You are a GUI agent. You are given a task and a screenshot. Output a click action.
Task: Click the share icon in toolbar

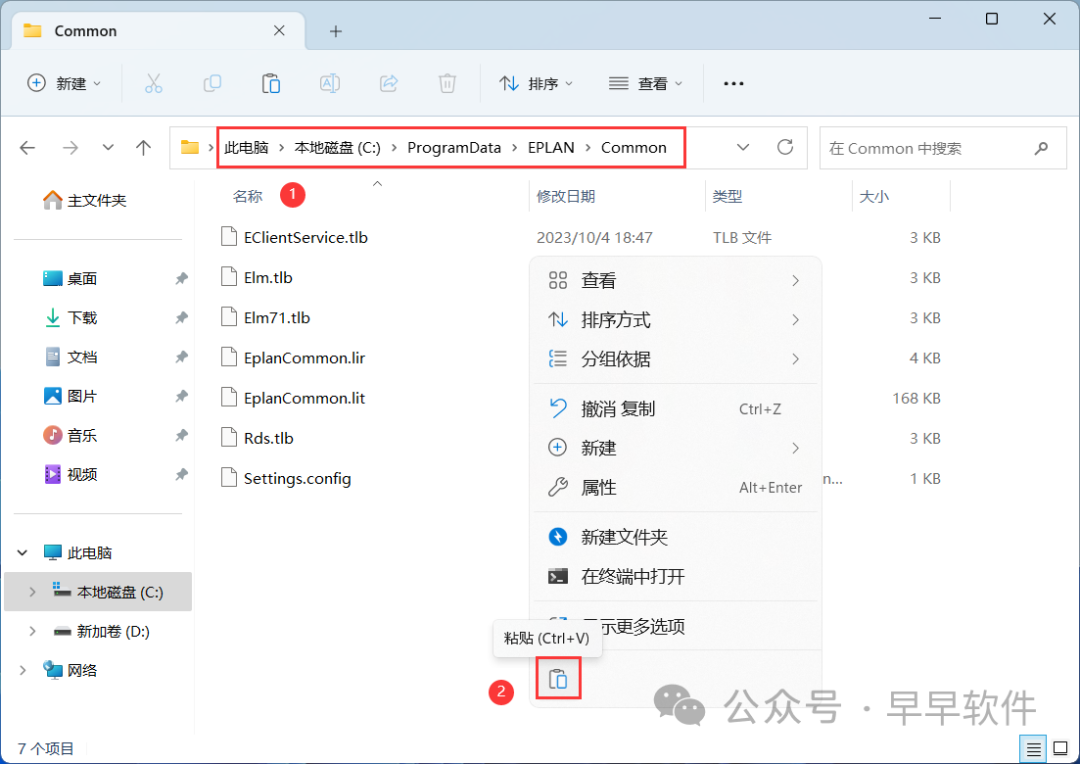click(389, 84)
